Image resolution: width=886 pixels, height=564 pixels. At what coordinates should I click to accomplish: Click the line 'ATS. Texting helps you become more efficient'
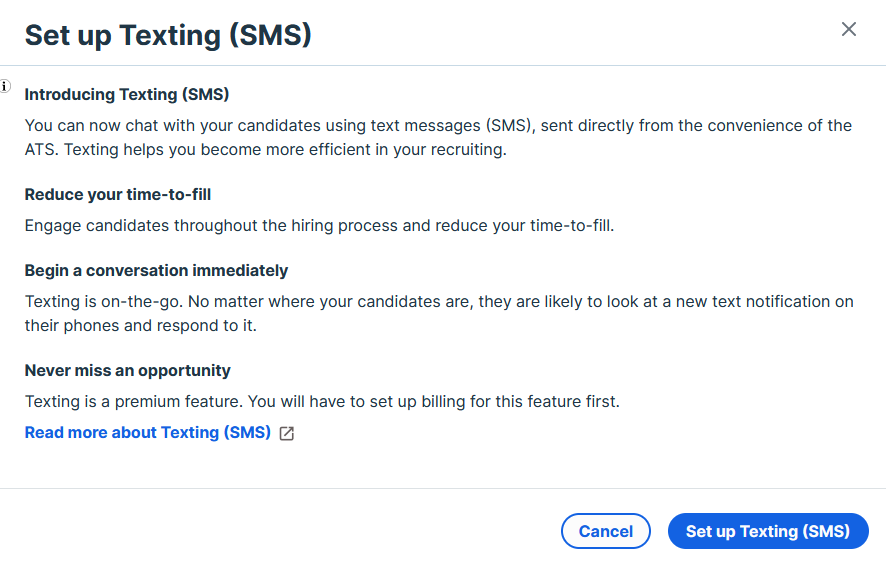pos(266,150)
